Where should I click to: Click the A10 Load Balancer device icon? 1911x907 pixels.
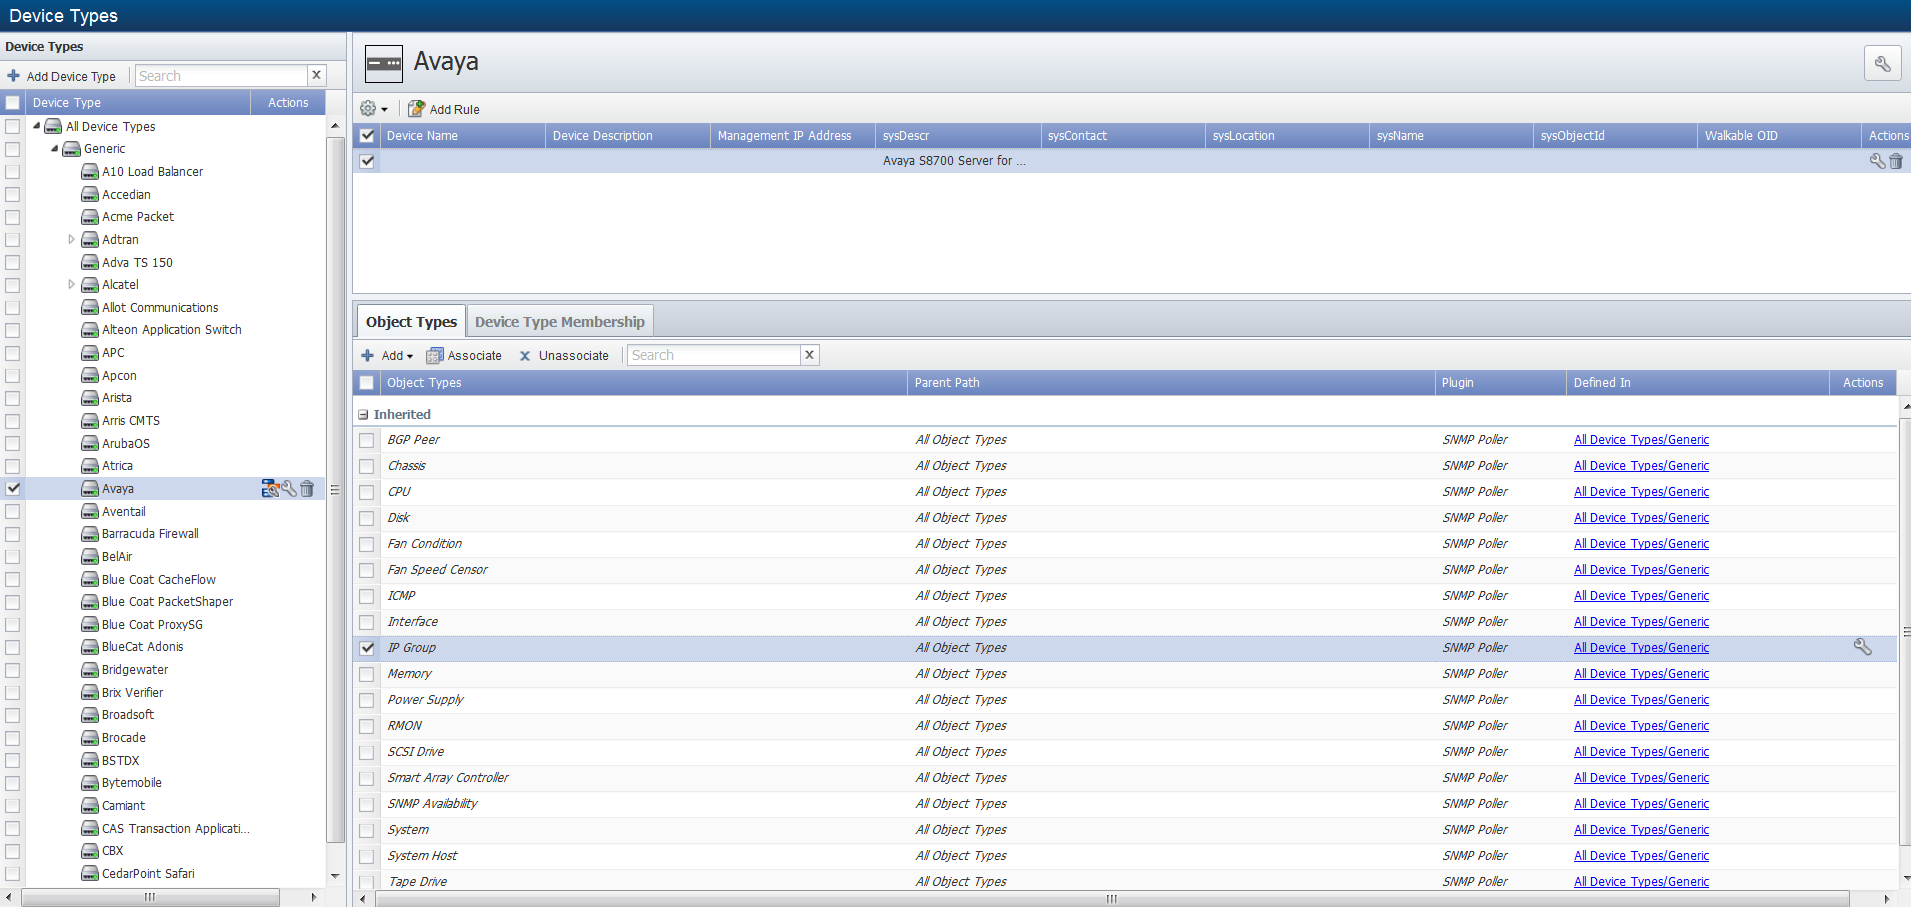[x=90, y=172]
